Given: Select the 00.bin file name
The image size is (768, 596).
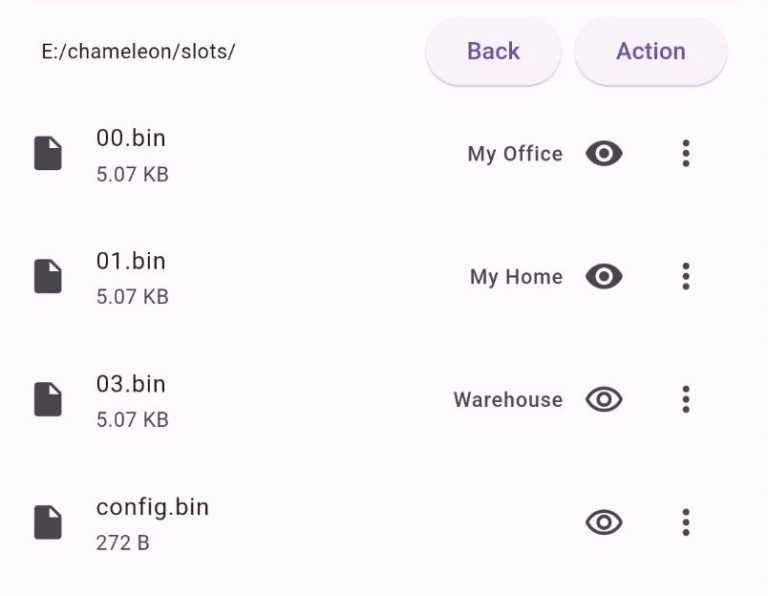Looking at the screenshot, I should coord(131,139).
